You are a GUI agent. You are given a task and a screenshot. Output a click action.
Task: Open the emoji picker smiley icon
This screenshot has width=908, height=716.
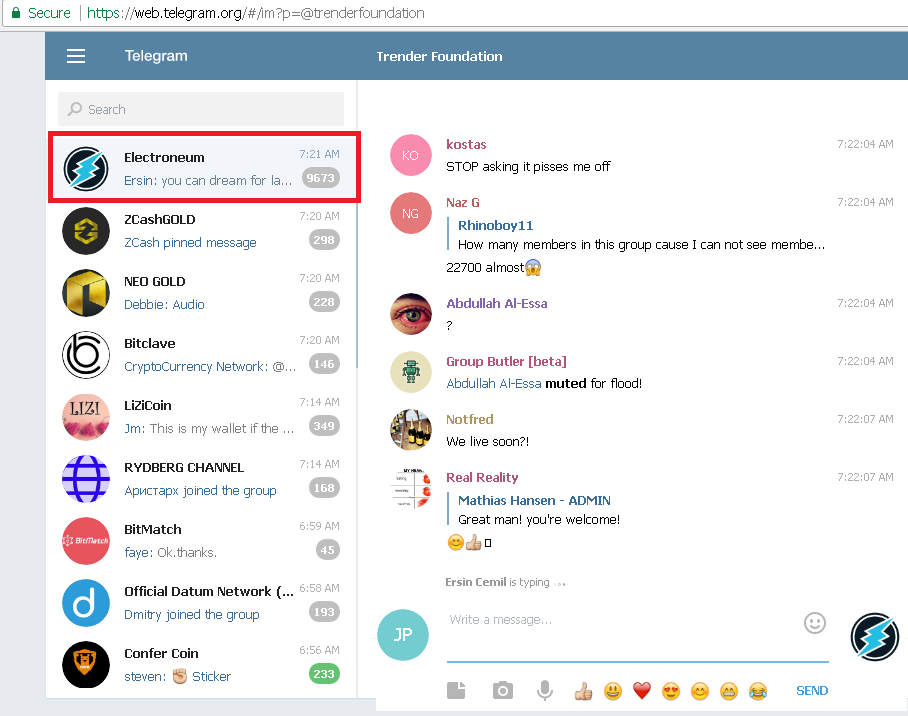815,623
